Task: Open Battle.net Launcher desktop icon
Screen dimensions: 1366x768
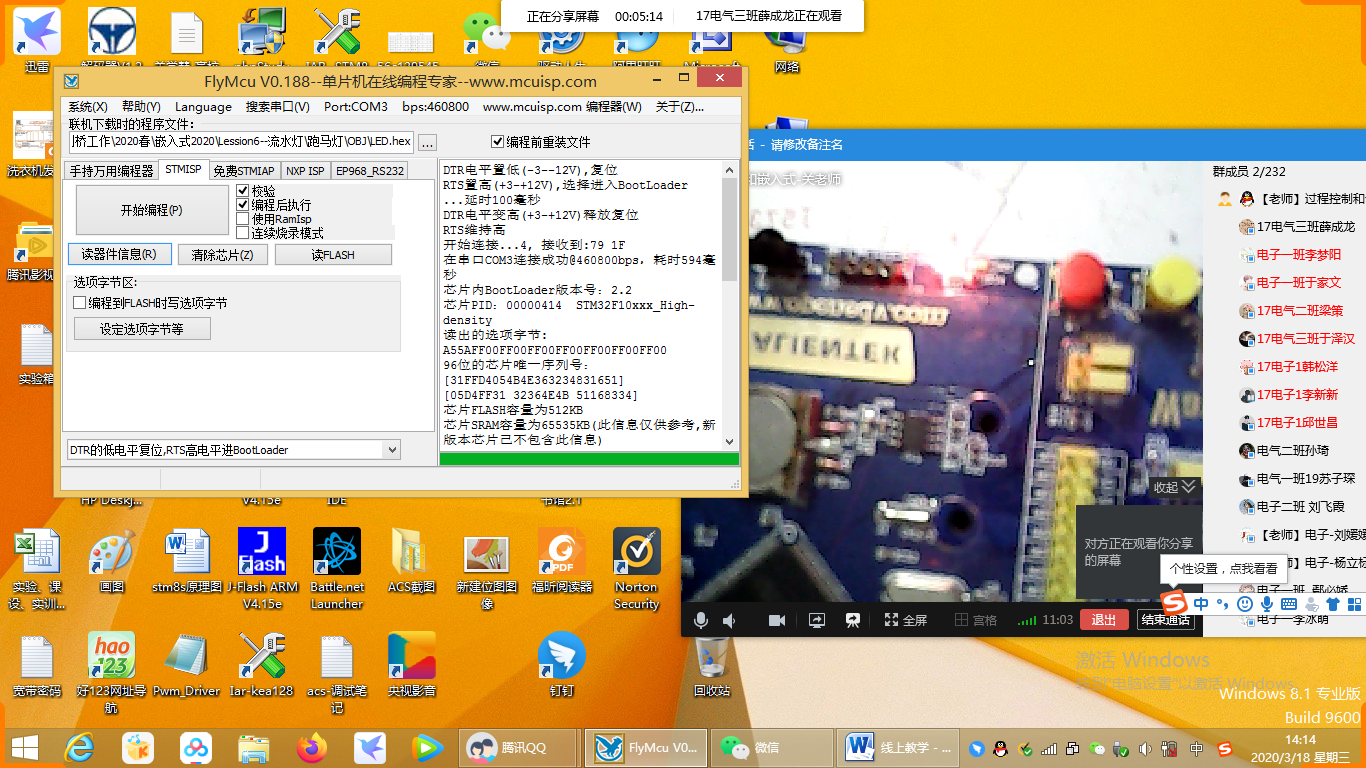Action: coord(337,569)
